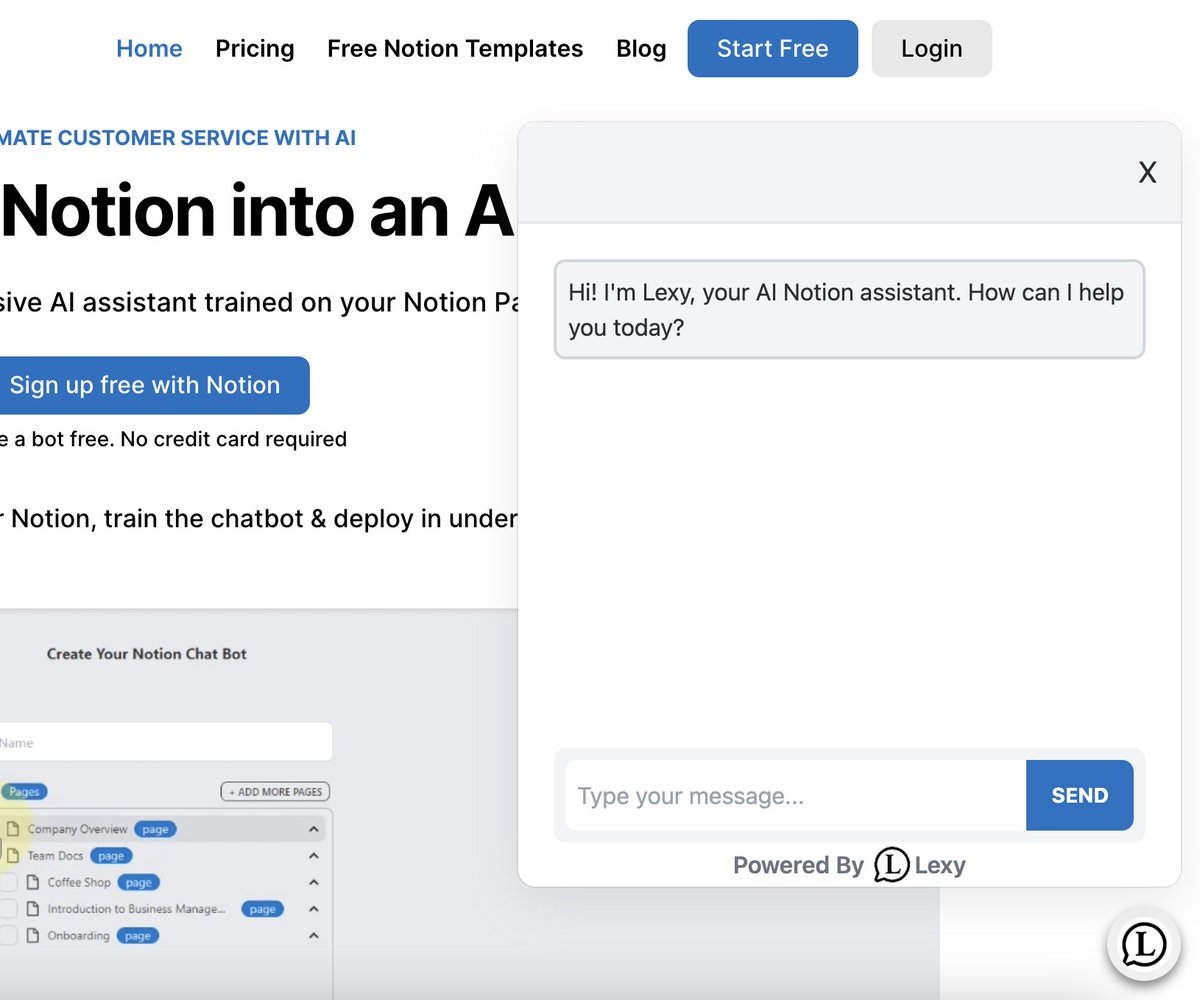Collapse the Introduction to Business row chevron
The width and height of the screenshot is (1200, 1000).
(x=314, y=909)
